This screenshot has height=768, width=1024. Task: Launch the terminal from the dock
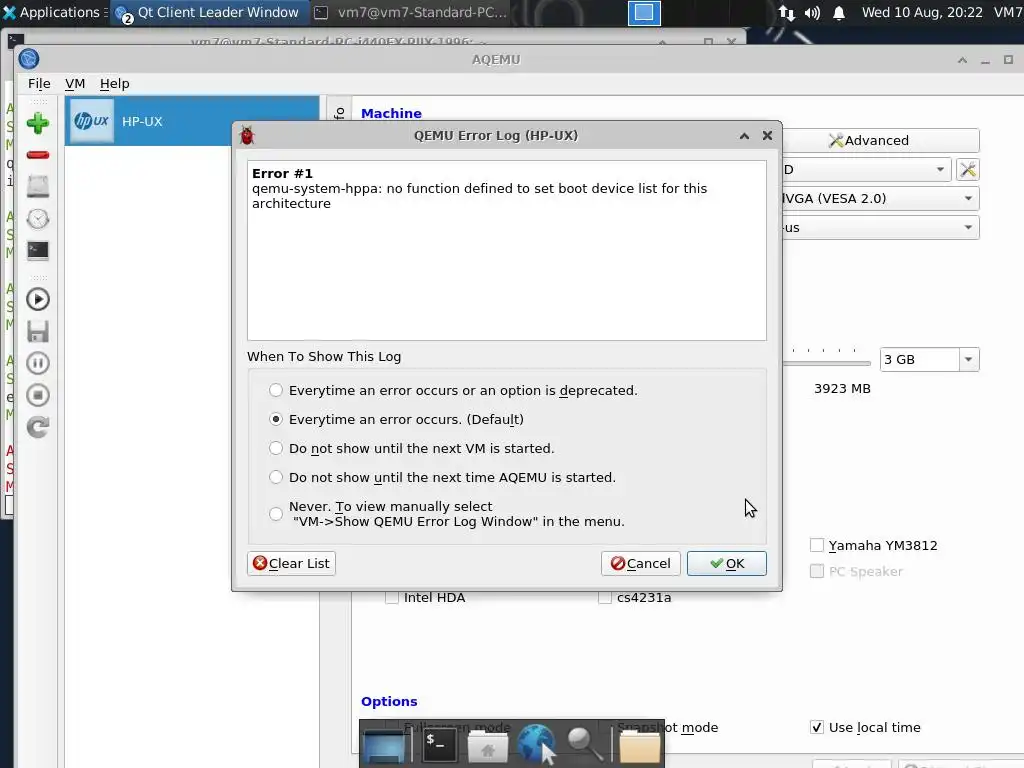438,744
